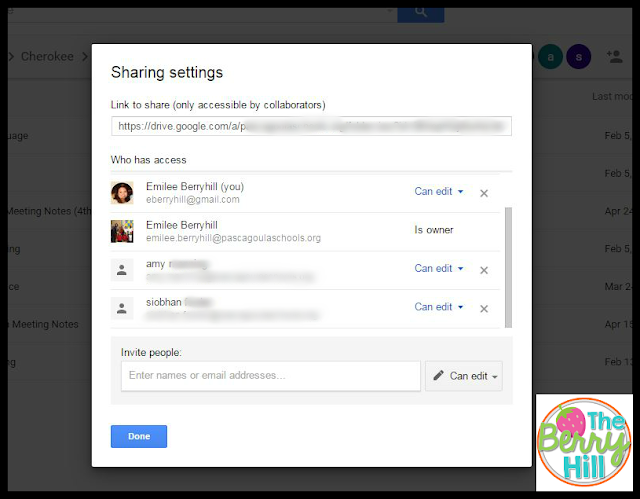Click the generic person icon beside amy
The width and height of the screenshot is (640, 499).
point(122,269)
